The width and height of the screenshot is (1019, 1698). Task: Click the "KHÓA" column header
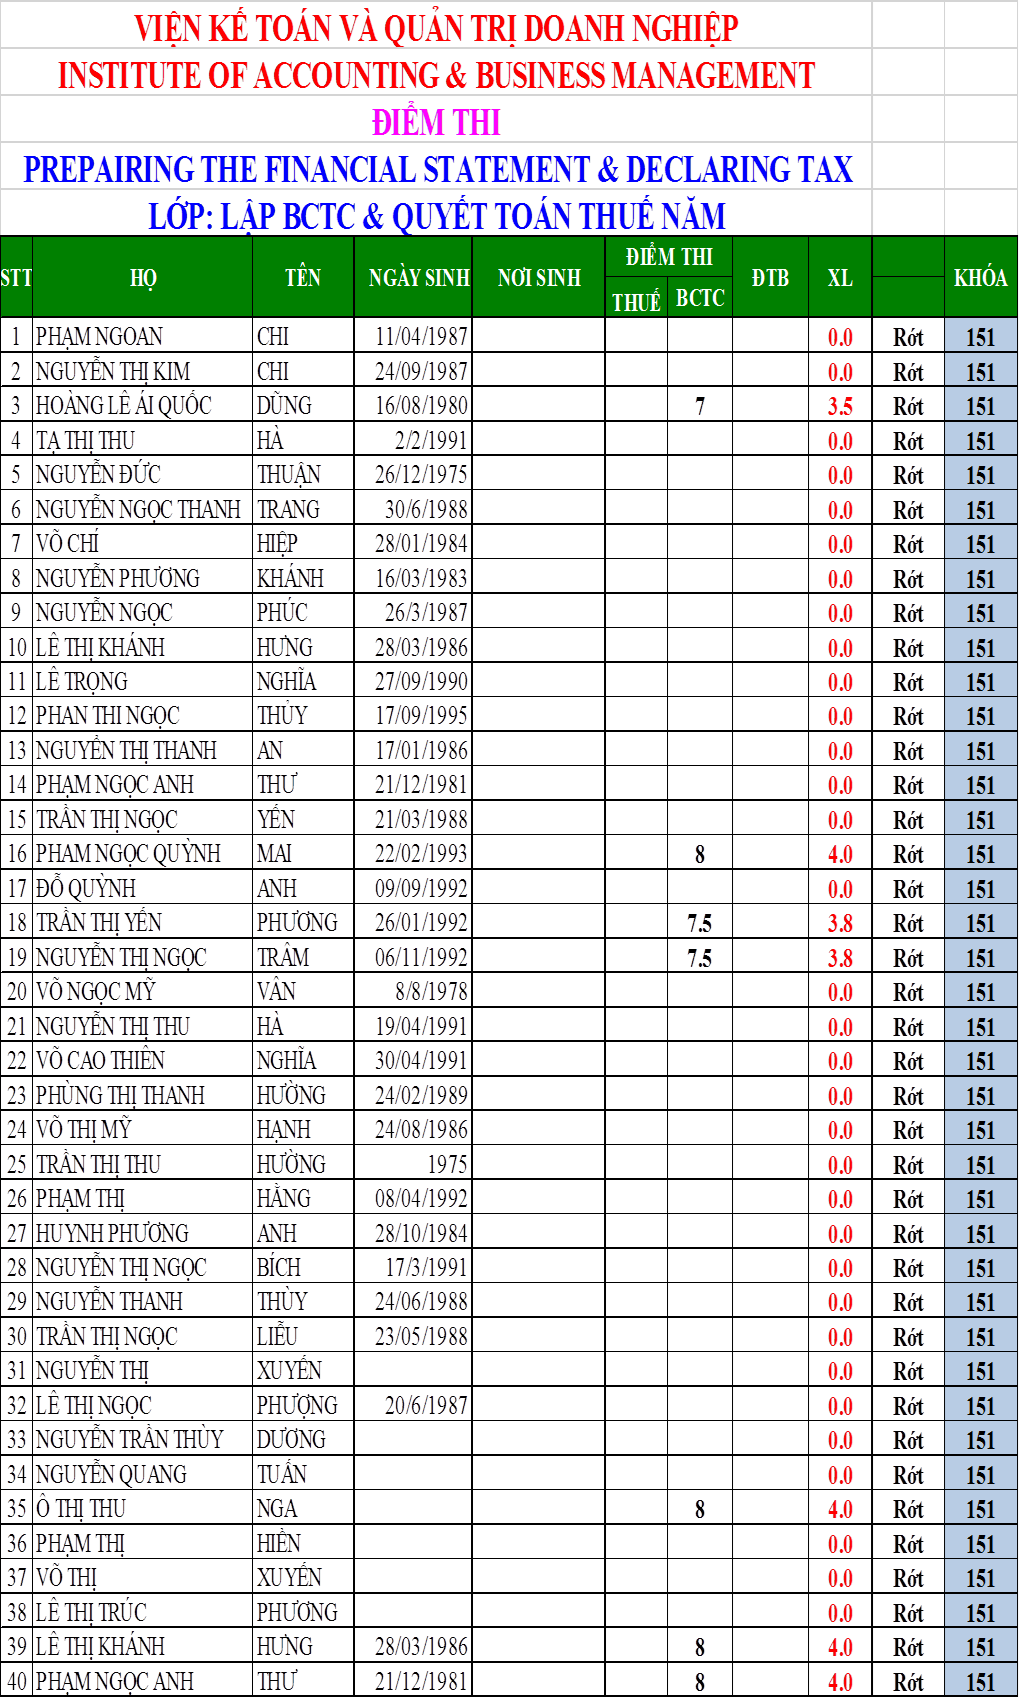[x=980, y=278]
